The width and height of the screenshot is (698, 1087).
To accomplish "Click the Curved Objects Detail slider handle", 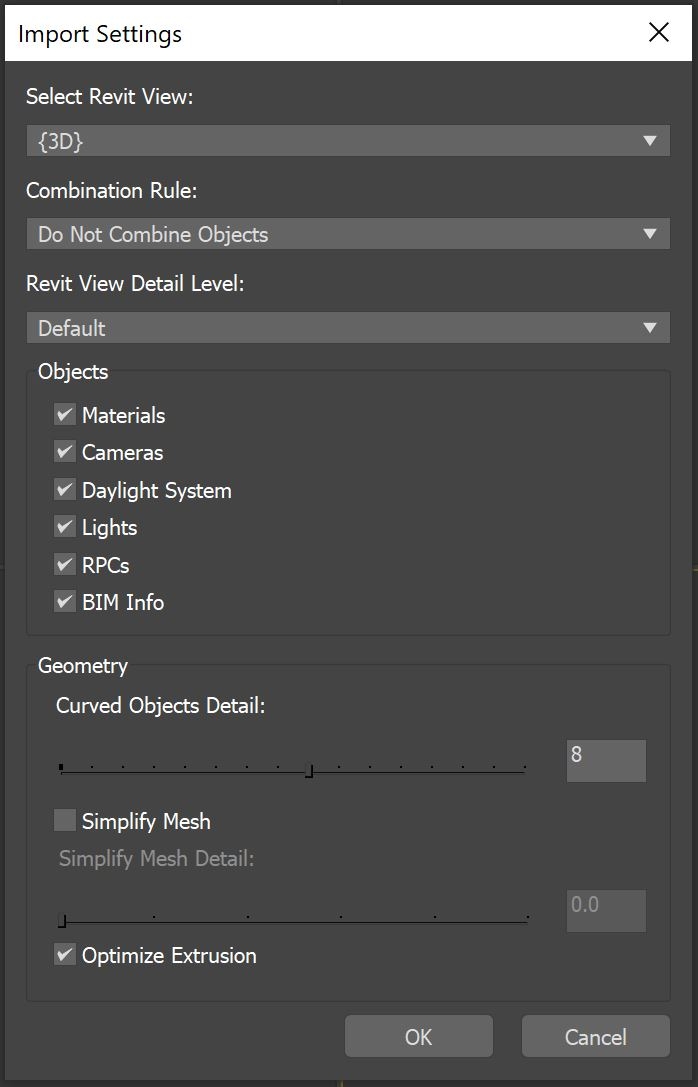I will tap(309, 771).
